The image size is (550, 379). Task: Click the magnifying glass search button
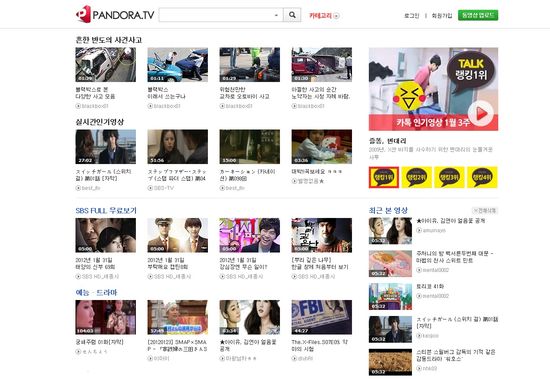click(x=292, y=15)
